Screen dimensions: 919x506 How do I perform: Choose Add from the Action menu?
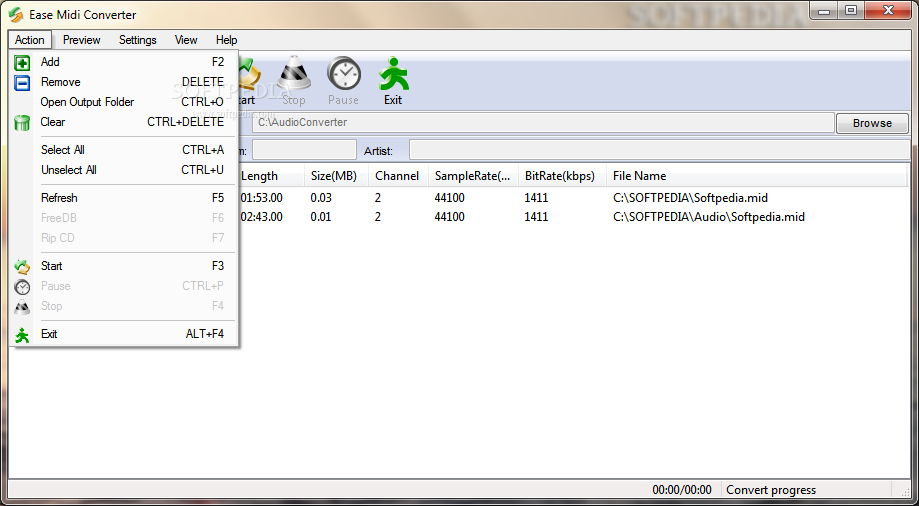click(x=124, y=62)
